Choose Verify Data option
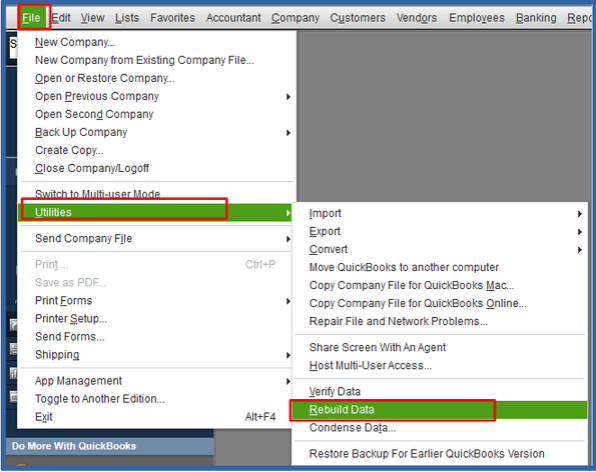 click(334, 391)
